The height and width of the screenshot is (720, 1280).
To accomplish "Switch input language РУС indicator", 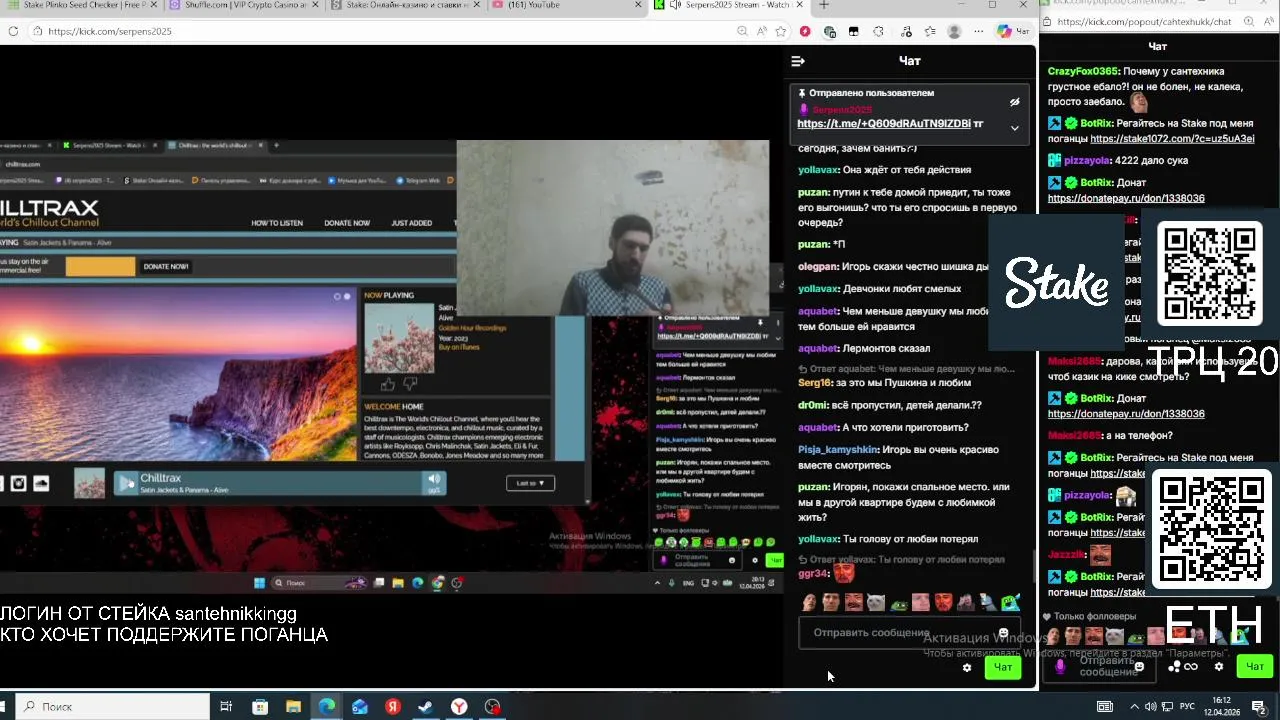I will pyautogui.click(x=1188, y=707).
